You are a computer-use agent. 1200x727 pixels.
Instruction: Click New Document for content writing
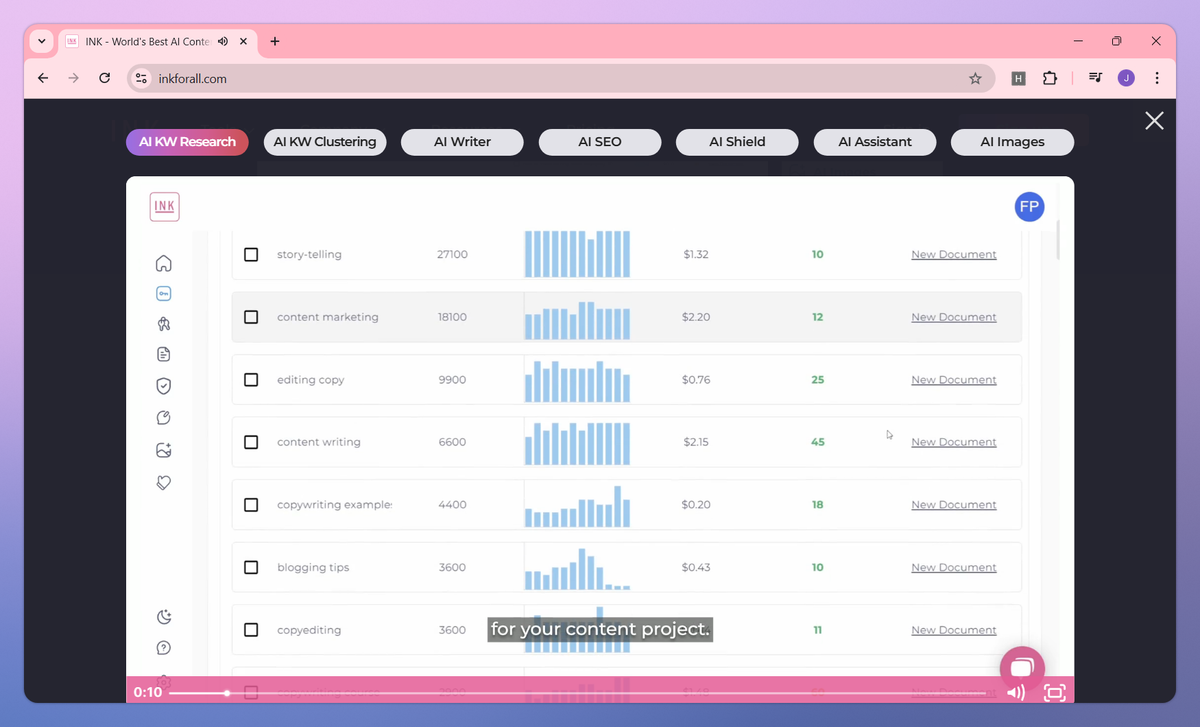[953, 442]
